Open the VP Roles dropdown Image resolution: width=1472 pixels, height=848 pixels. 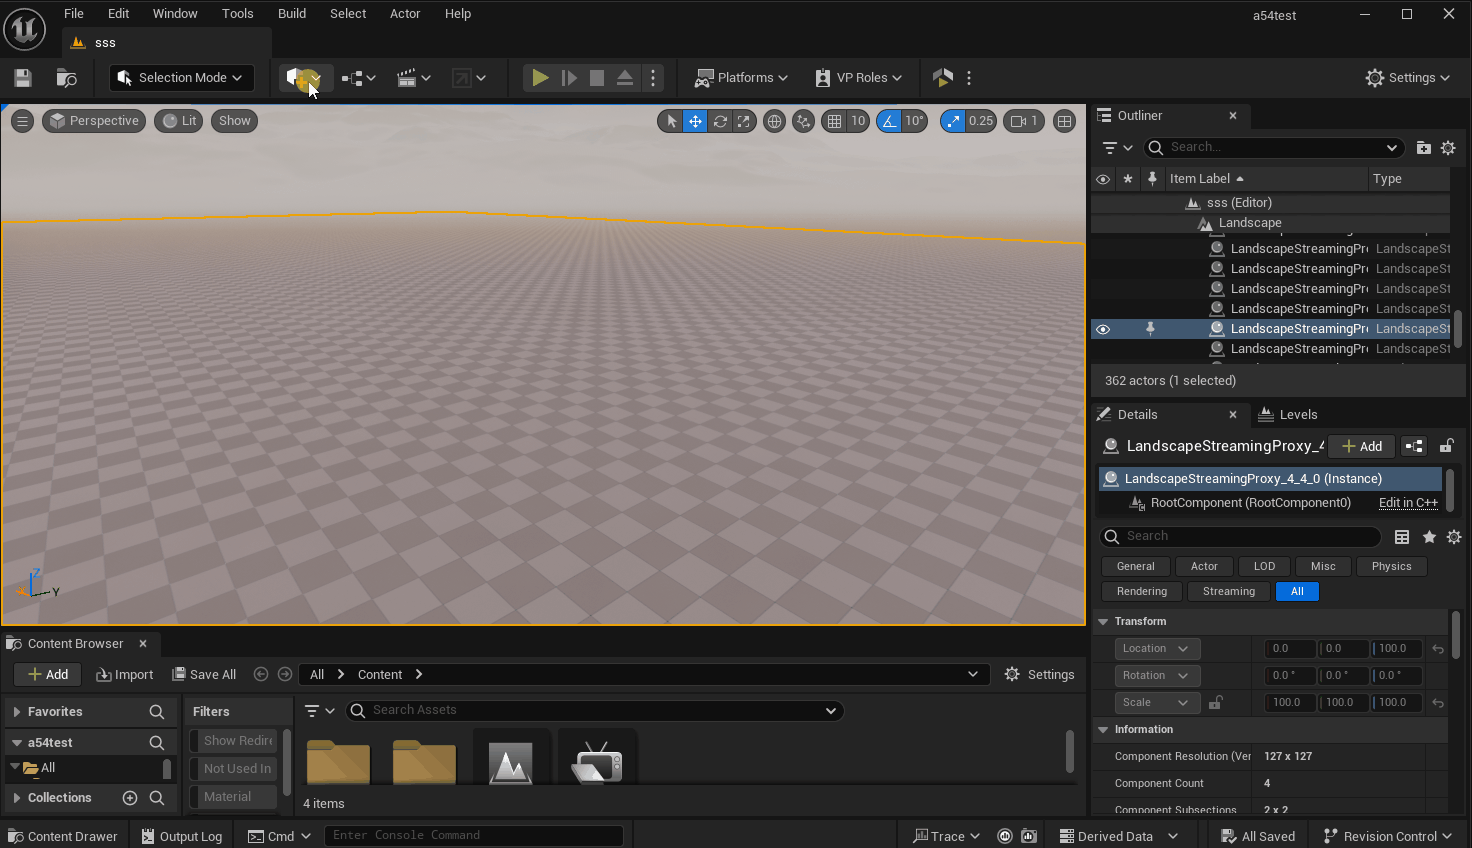(x=858, y=78)
